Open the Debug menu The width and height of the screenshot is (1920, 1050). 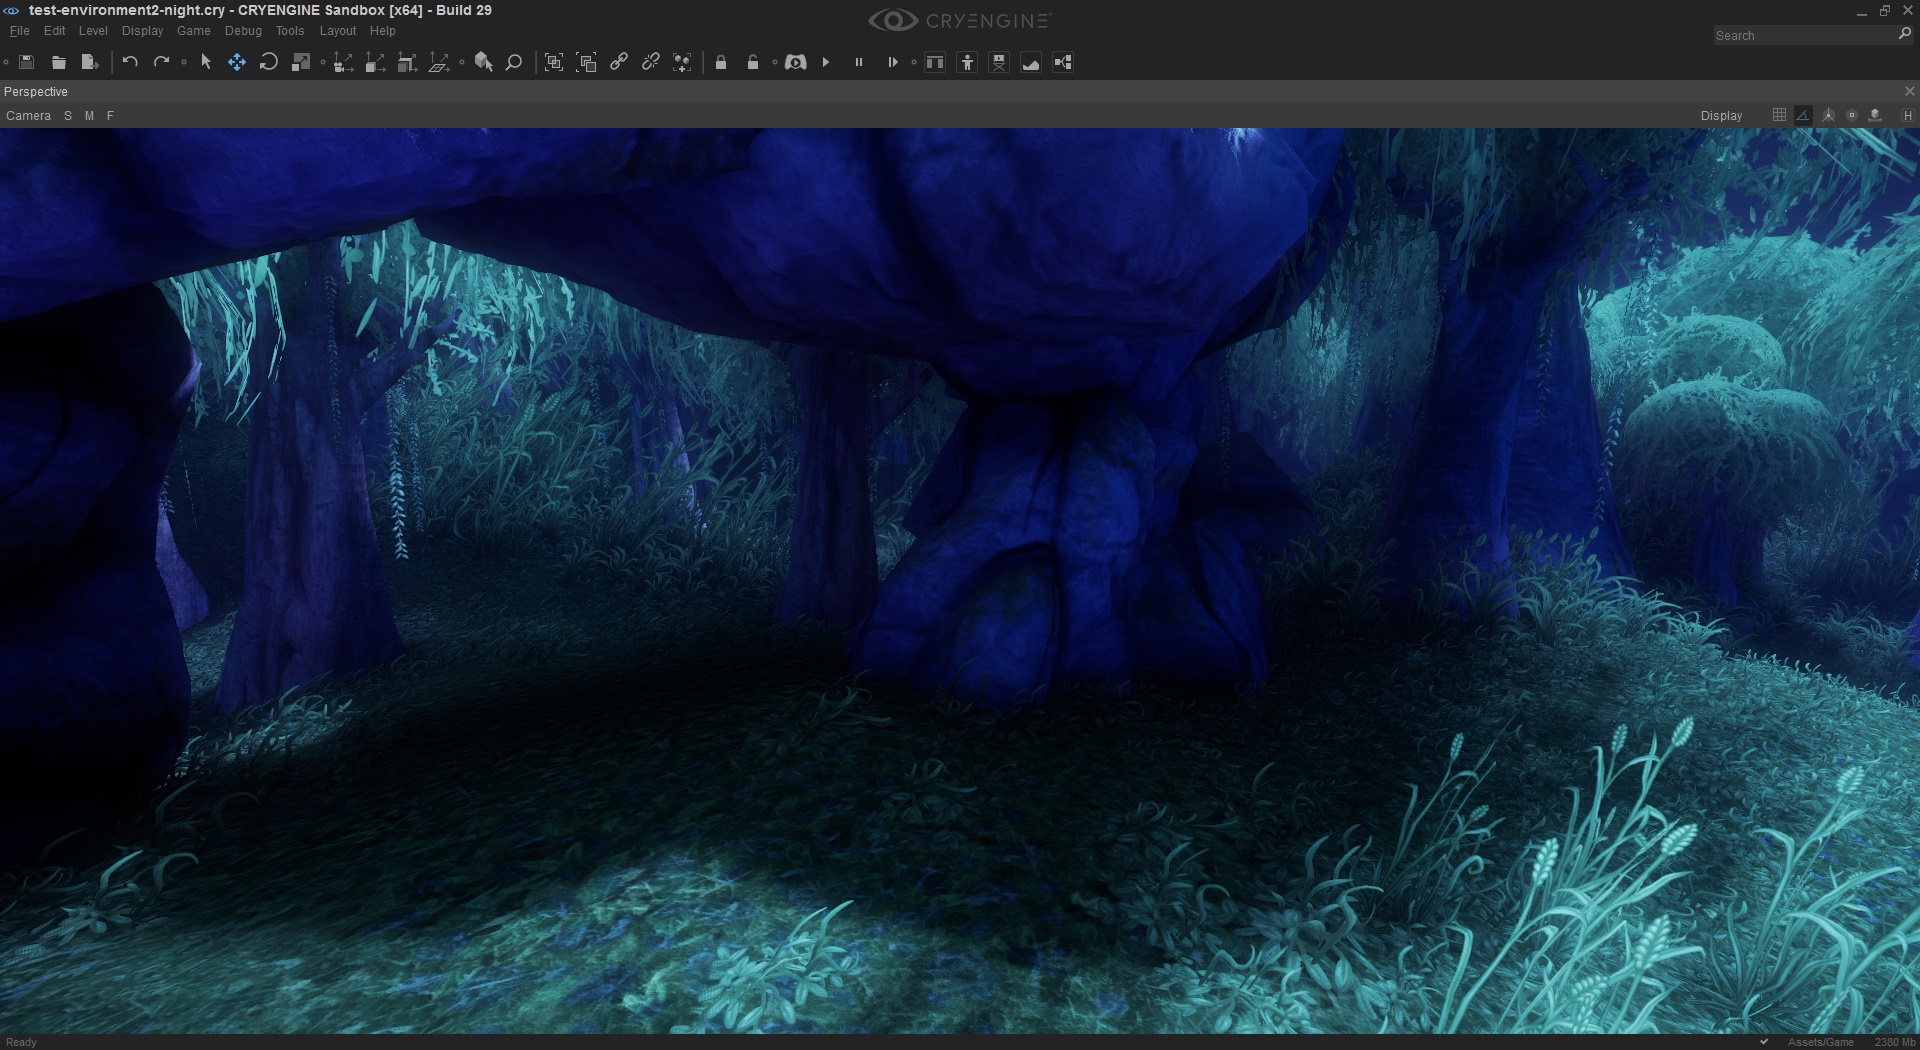[243, 31]
